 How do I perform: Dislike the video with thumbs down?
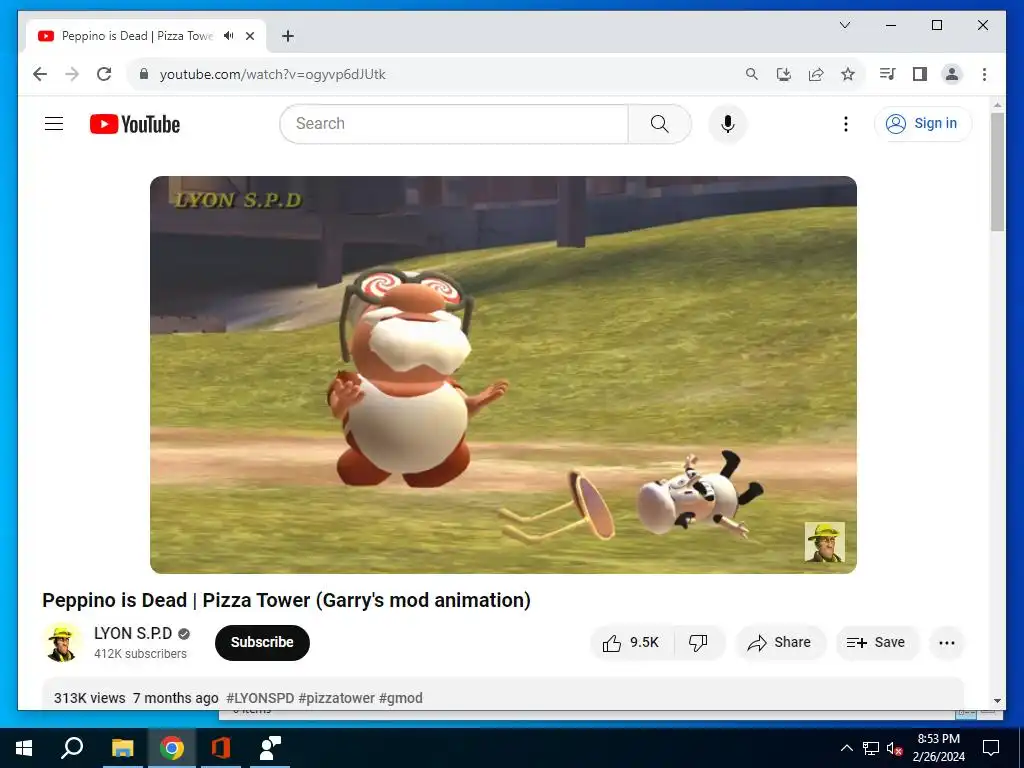pos(699,643)
